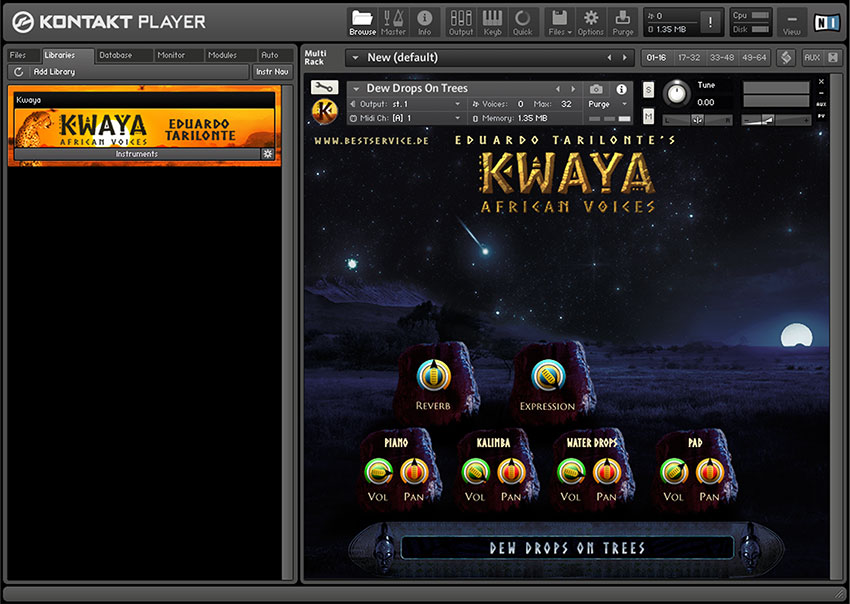This screenshot has height=604, width=850.
Task: Switch to the Monitor tab
Action: click(171, 55)
